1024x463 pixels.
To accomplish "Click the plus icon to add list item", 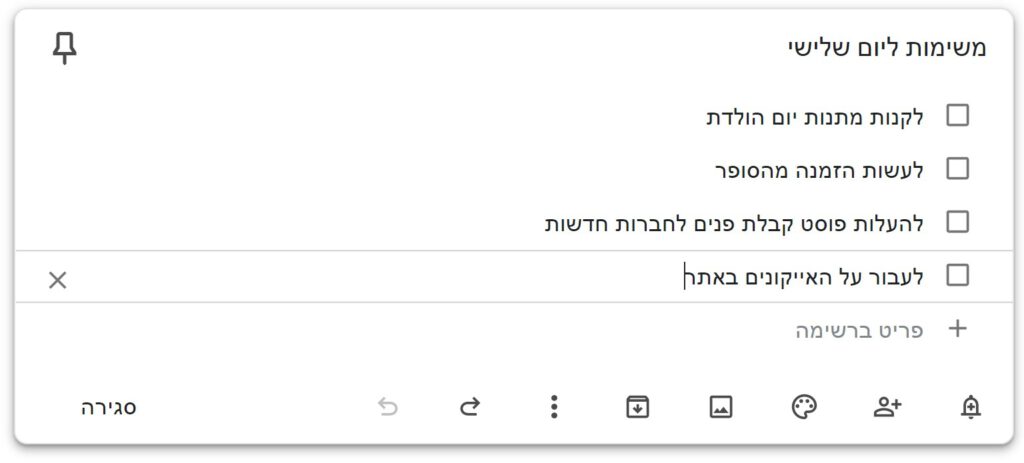I will point(957,328).
